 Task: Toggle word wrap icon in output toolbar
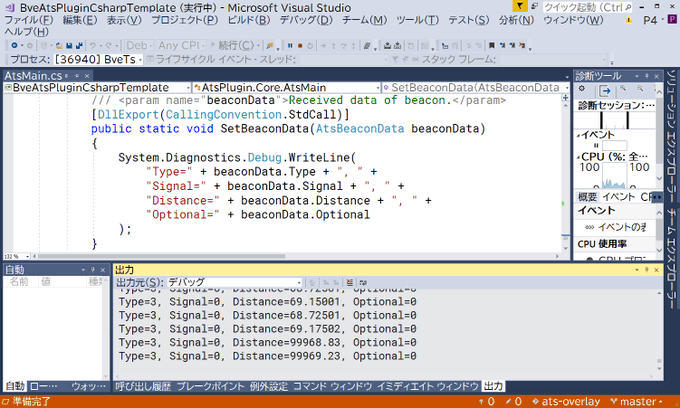pos(363,282)
